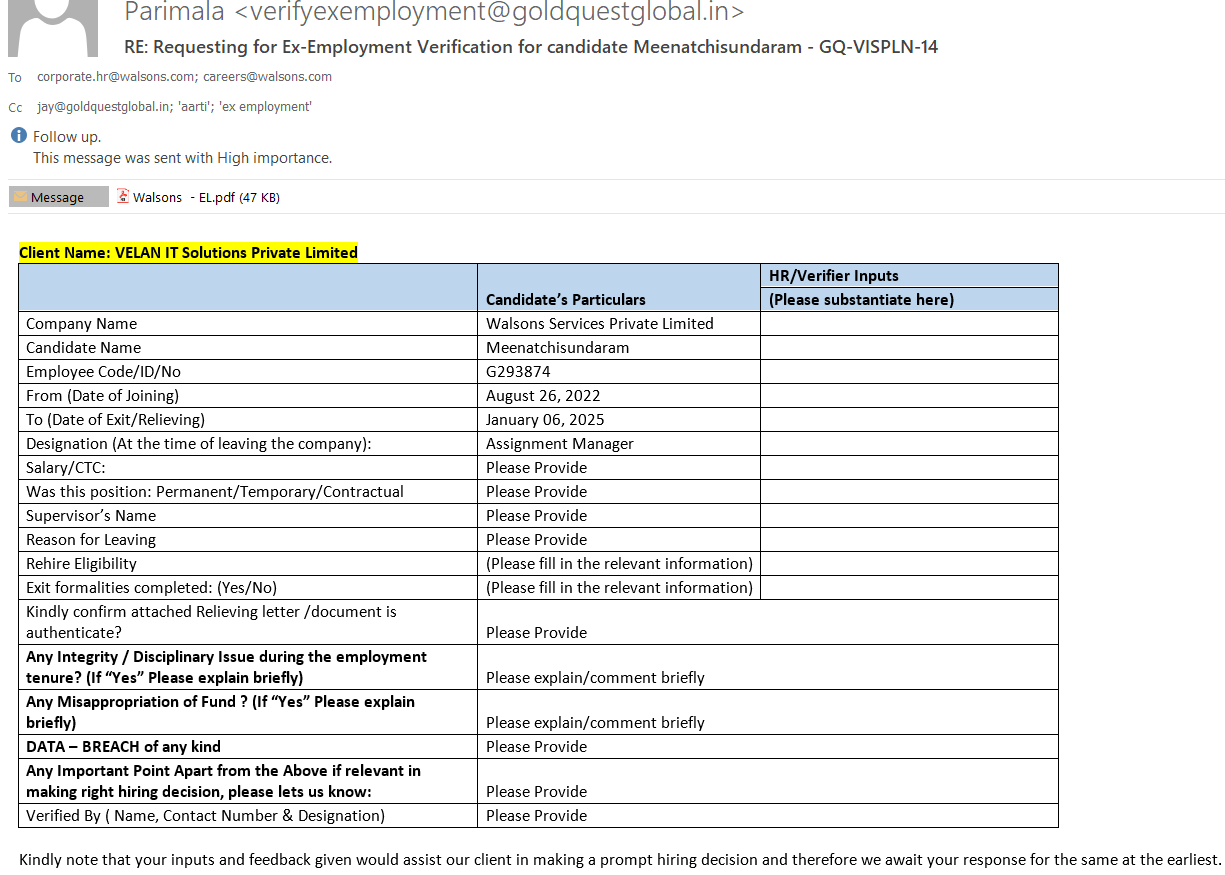Click 'DATA – BREACH of any kind' label
Image resolution: width=1225 pixels, height=875 pixels.
(x=124, y=746)
